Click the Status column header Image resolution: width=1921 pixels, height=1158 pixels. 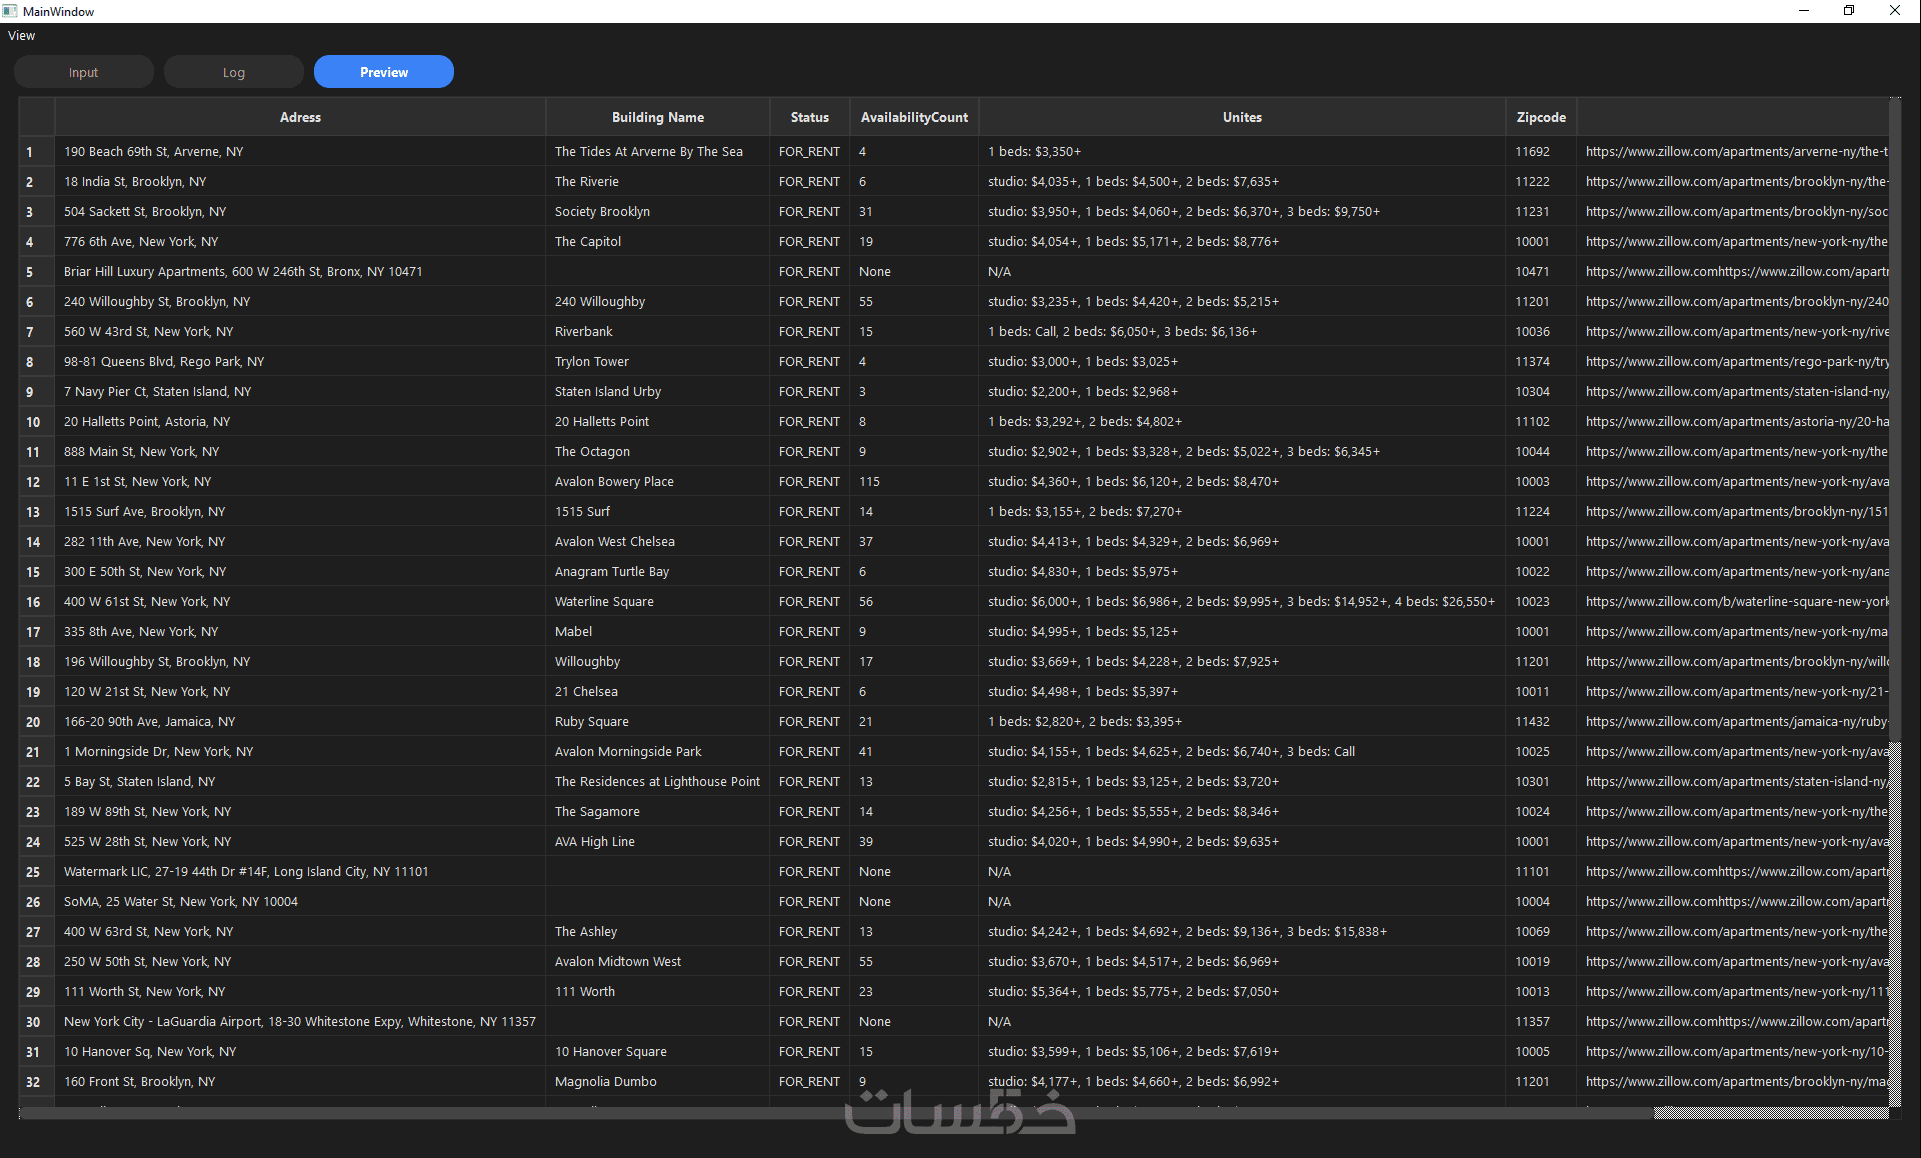point(809,117)
